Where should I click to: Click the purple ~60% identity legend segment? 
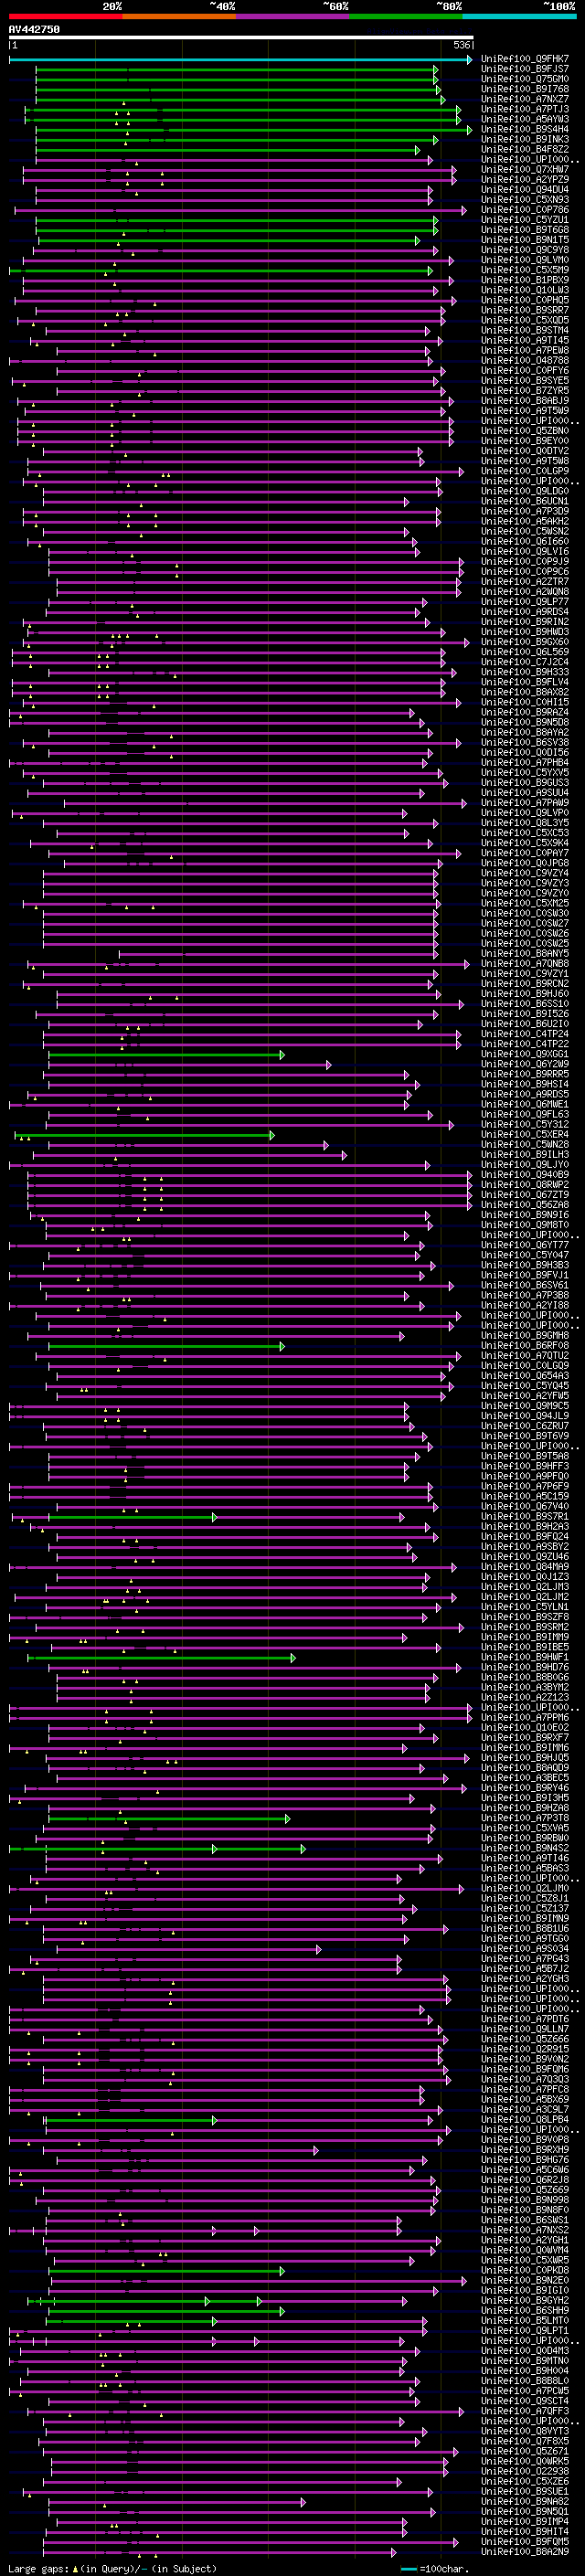[x=293, y=16]
